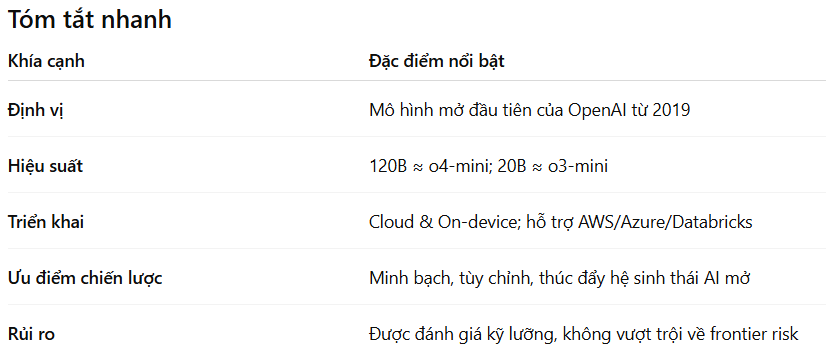Viewport: 826px width, 360px height.
Task: Click the "Triển khai" row label
Action: click(x=46, y=222)
